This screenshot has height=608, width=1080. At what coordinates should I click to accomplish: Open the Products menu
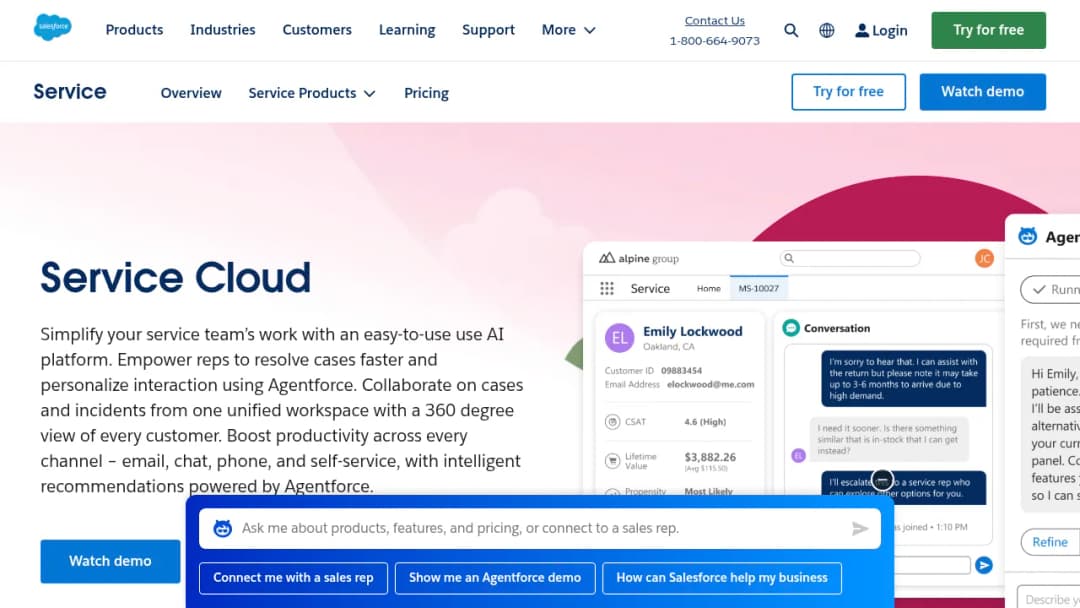pyautogui.click(x=134, y=30)
